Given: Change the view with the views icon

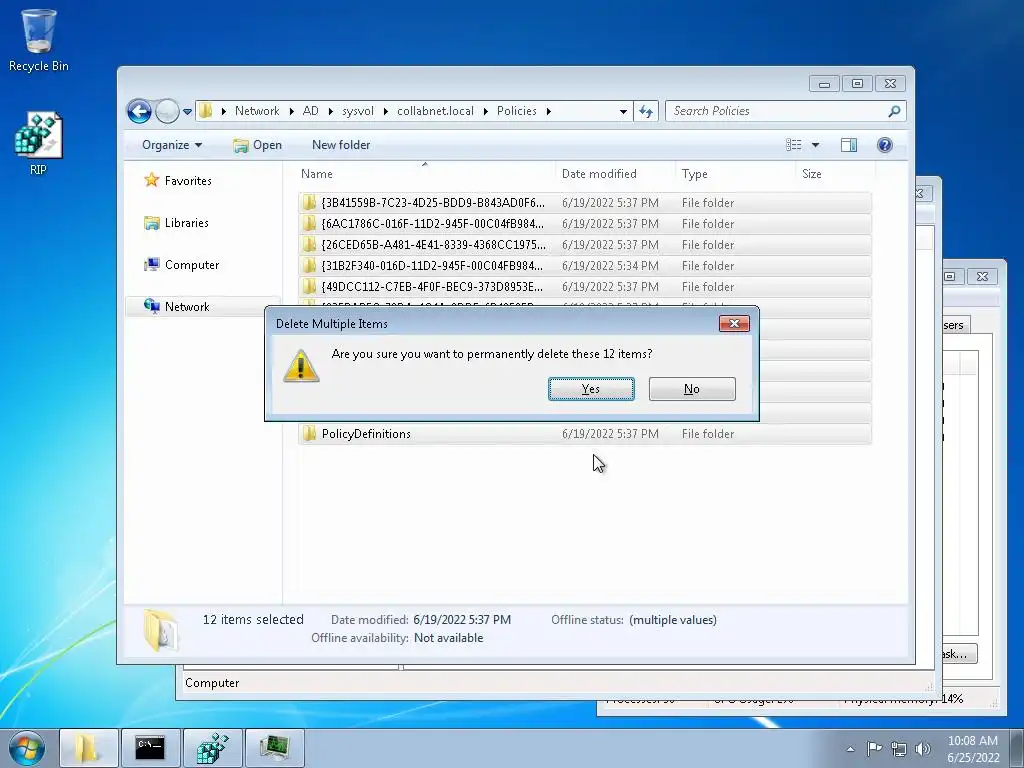Looking at the screenshot, I should click(793, 145).
